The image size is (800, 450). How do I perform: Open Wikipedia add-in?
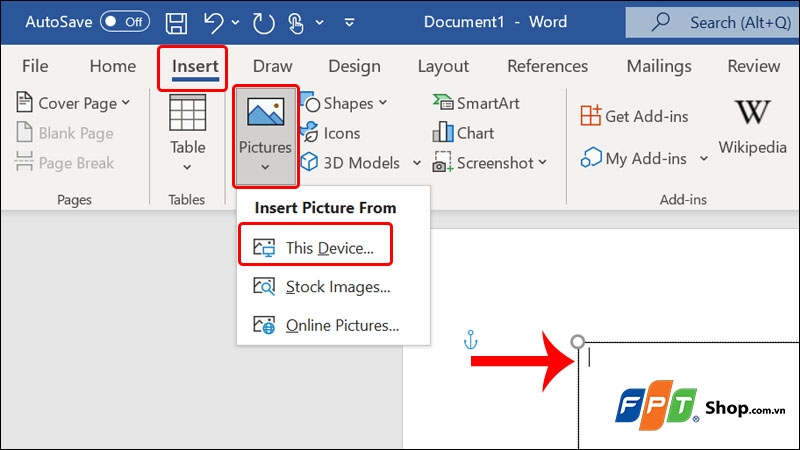(752, 125)
